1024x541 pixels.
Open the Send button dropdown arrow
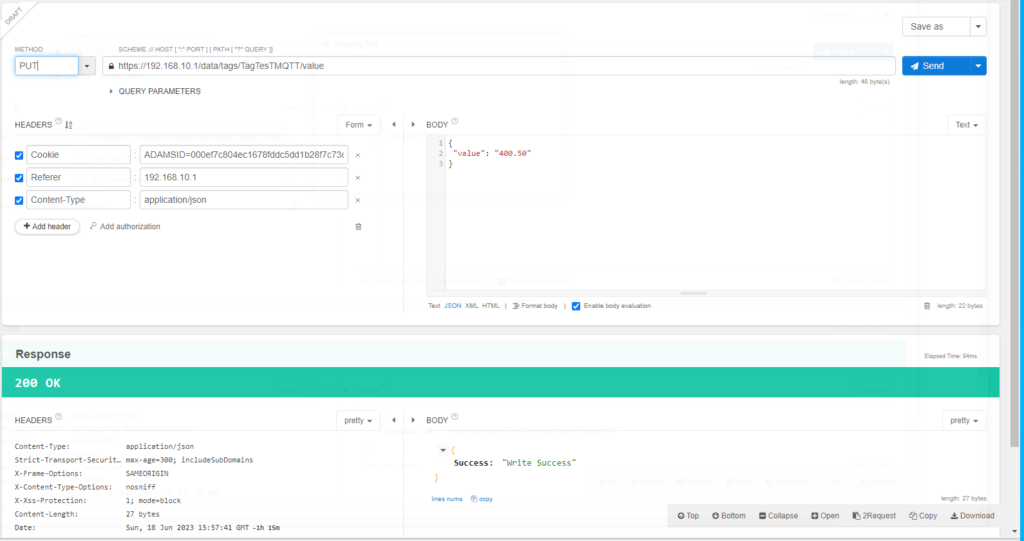pyautogui.click(x=978, y=65)
